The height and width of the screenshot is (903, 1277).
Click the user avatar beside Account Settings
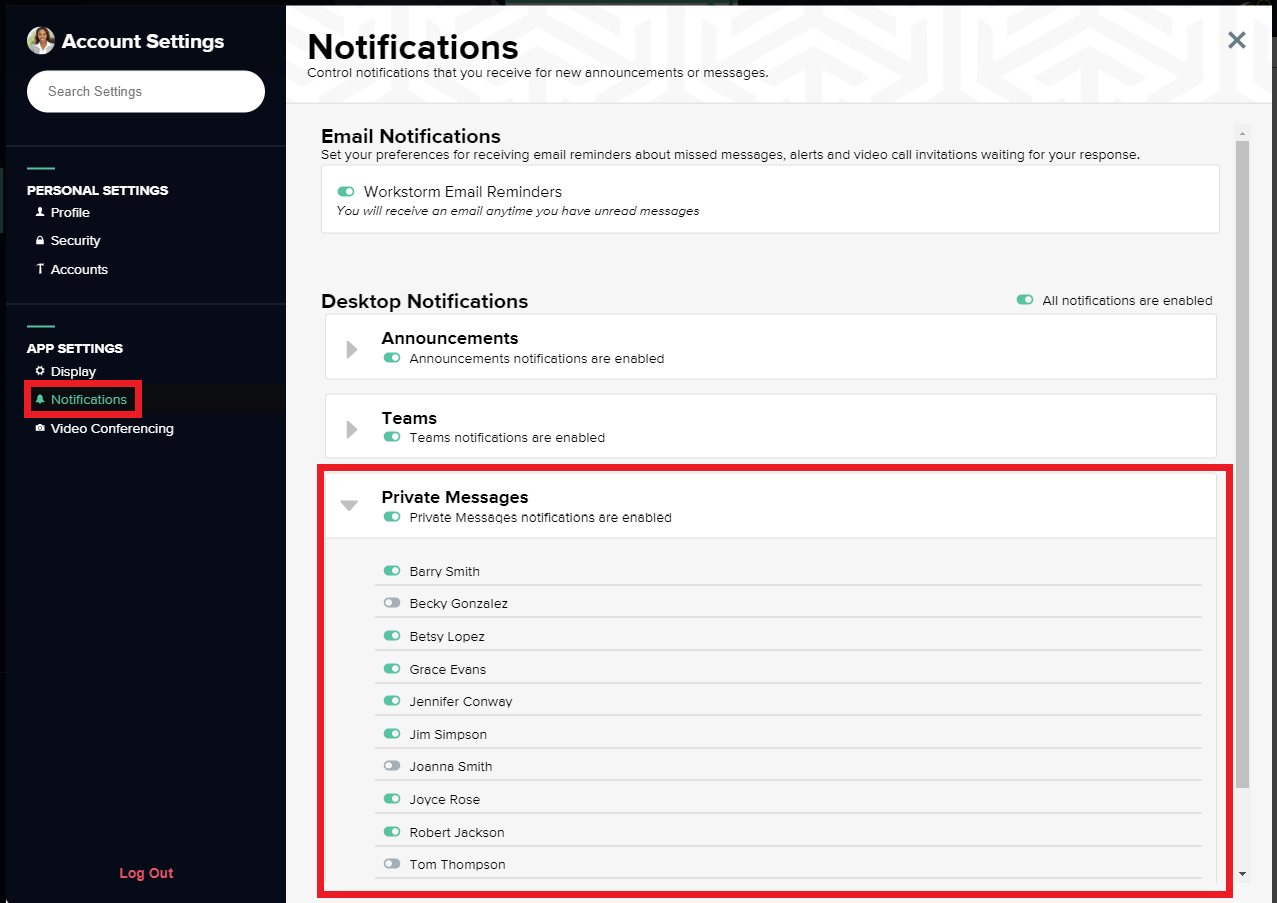pos(41,40)
